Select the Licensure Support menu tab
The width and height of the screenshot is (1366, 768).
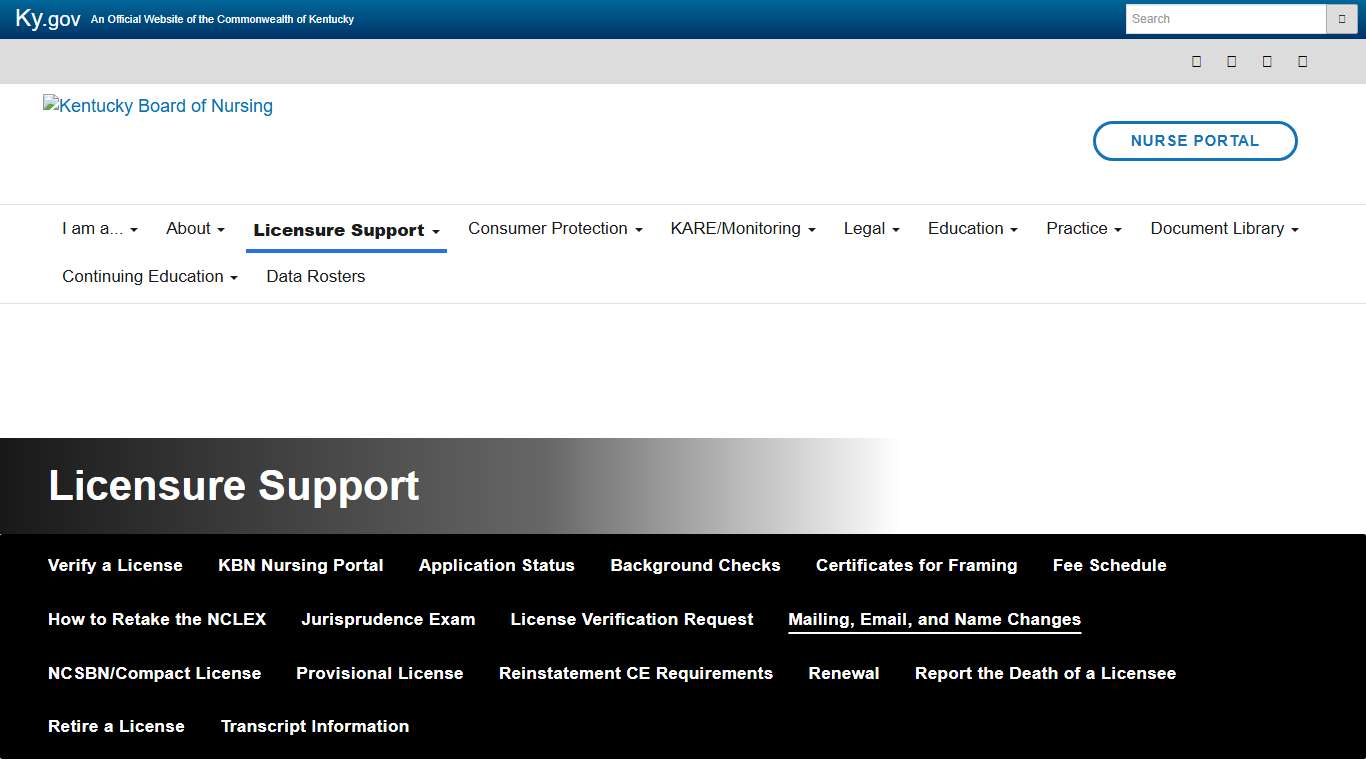coord(346,231)
